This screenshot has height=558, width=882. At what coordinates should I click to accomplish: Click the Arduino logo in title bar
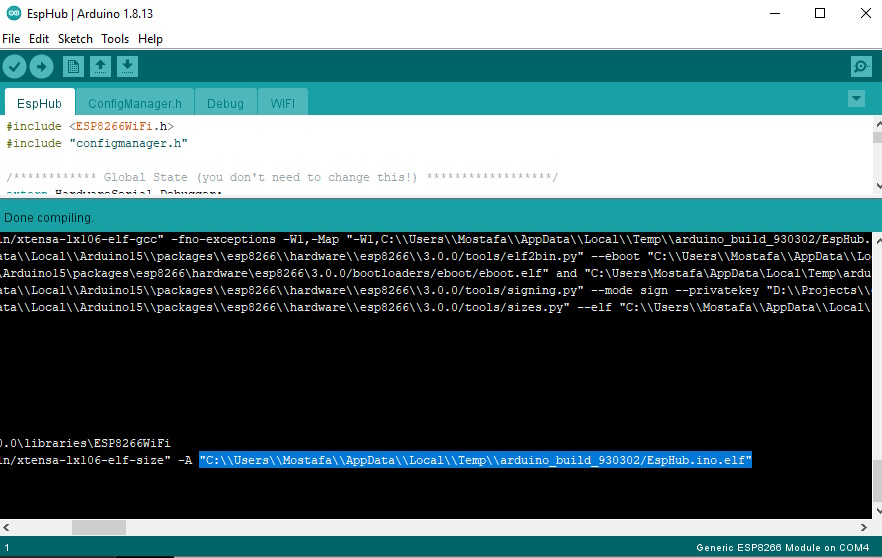14,13
